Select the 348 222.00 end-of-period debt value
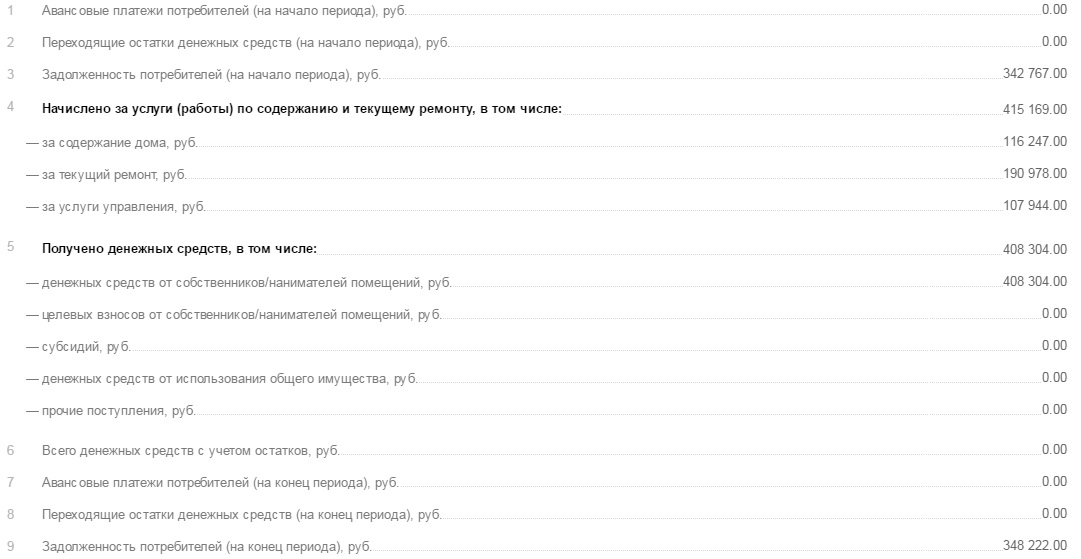The width and height of the screenshot is (1081, 559). (x=1035, y=545)
